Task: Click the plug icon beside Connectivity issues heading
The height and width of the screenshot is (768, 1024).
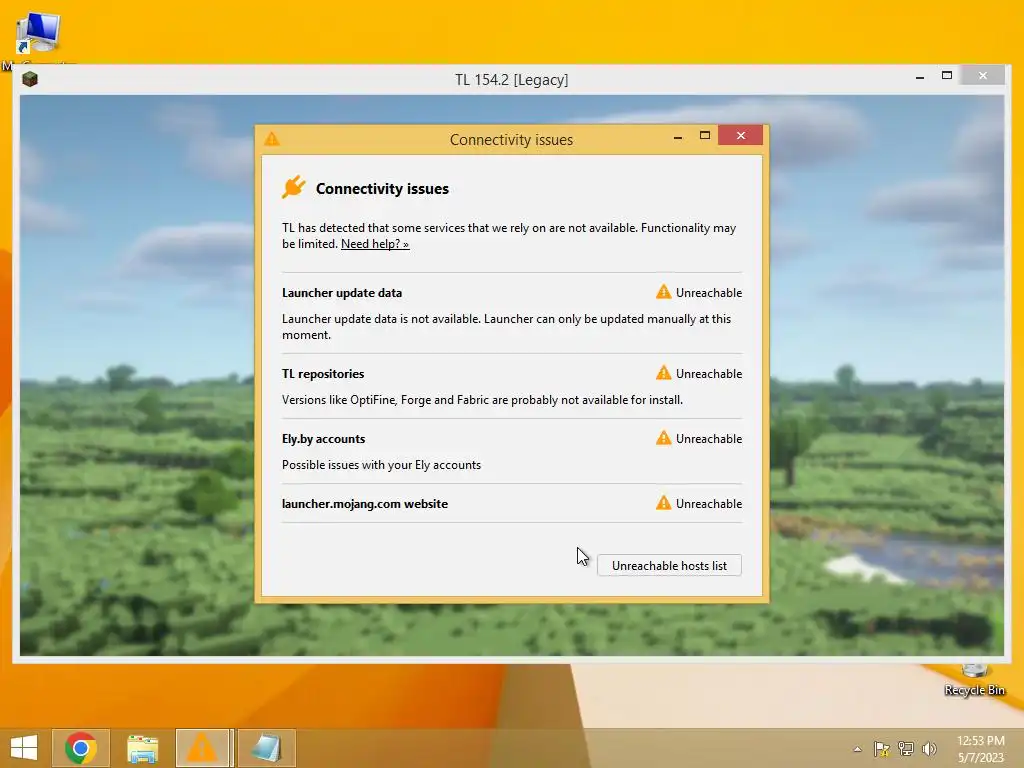Action: click(x=294, y=187)
